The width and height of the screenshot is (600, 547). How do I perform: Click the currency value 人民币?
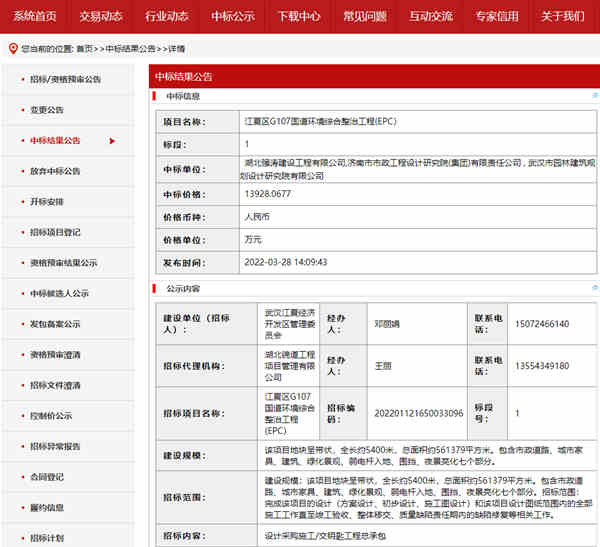[x=257, y=217]
